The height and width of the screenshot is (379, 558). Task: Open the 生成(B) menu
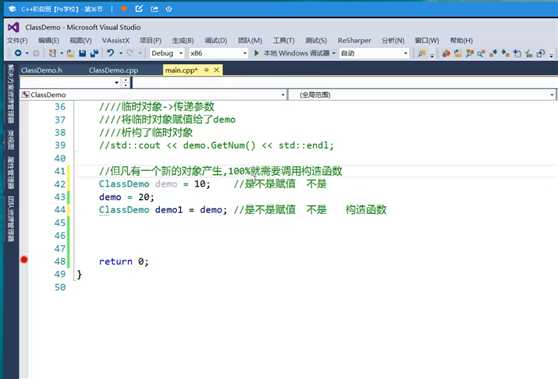(183, 41)
